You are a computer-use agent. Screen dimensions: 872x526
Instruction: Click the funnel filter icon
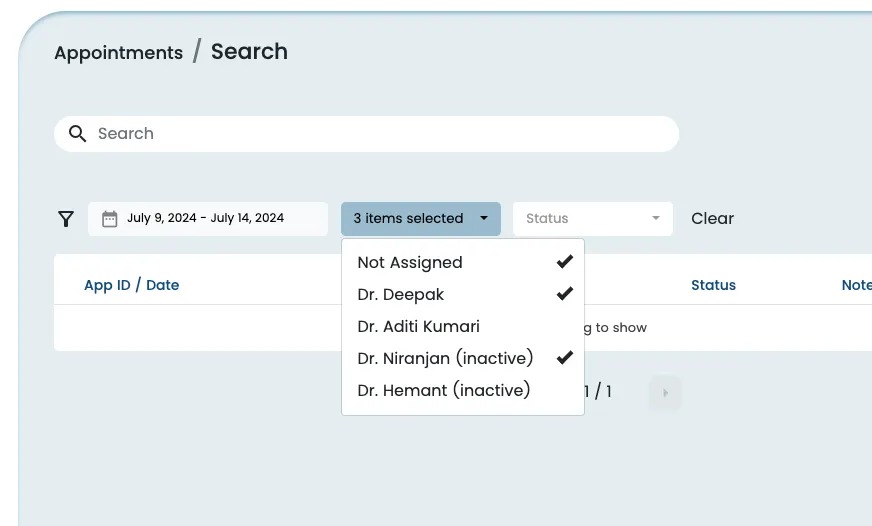tap(66, 219)
